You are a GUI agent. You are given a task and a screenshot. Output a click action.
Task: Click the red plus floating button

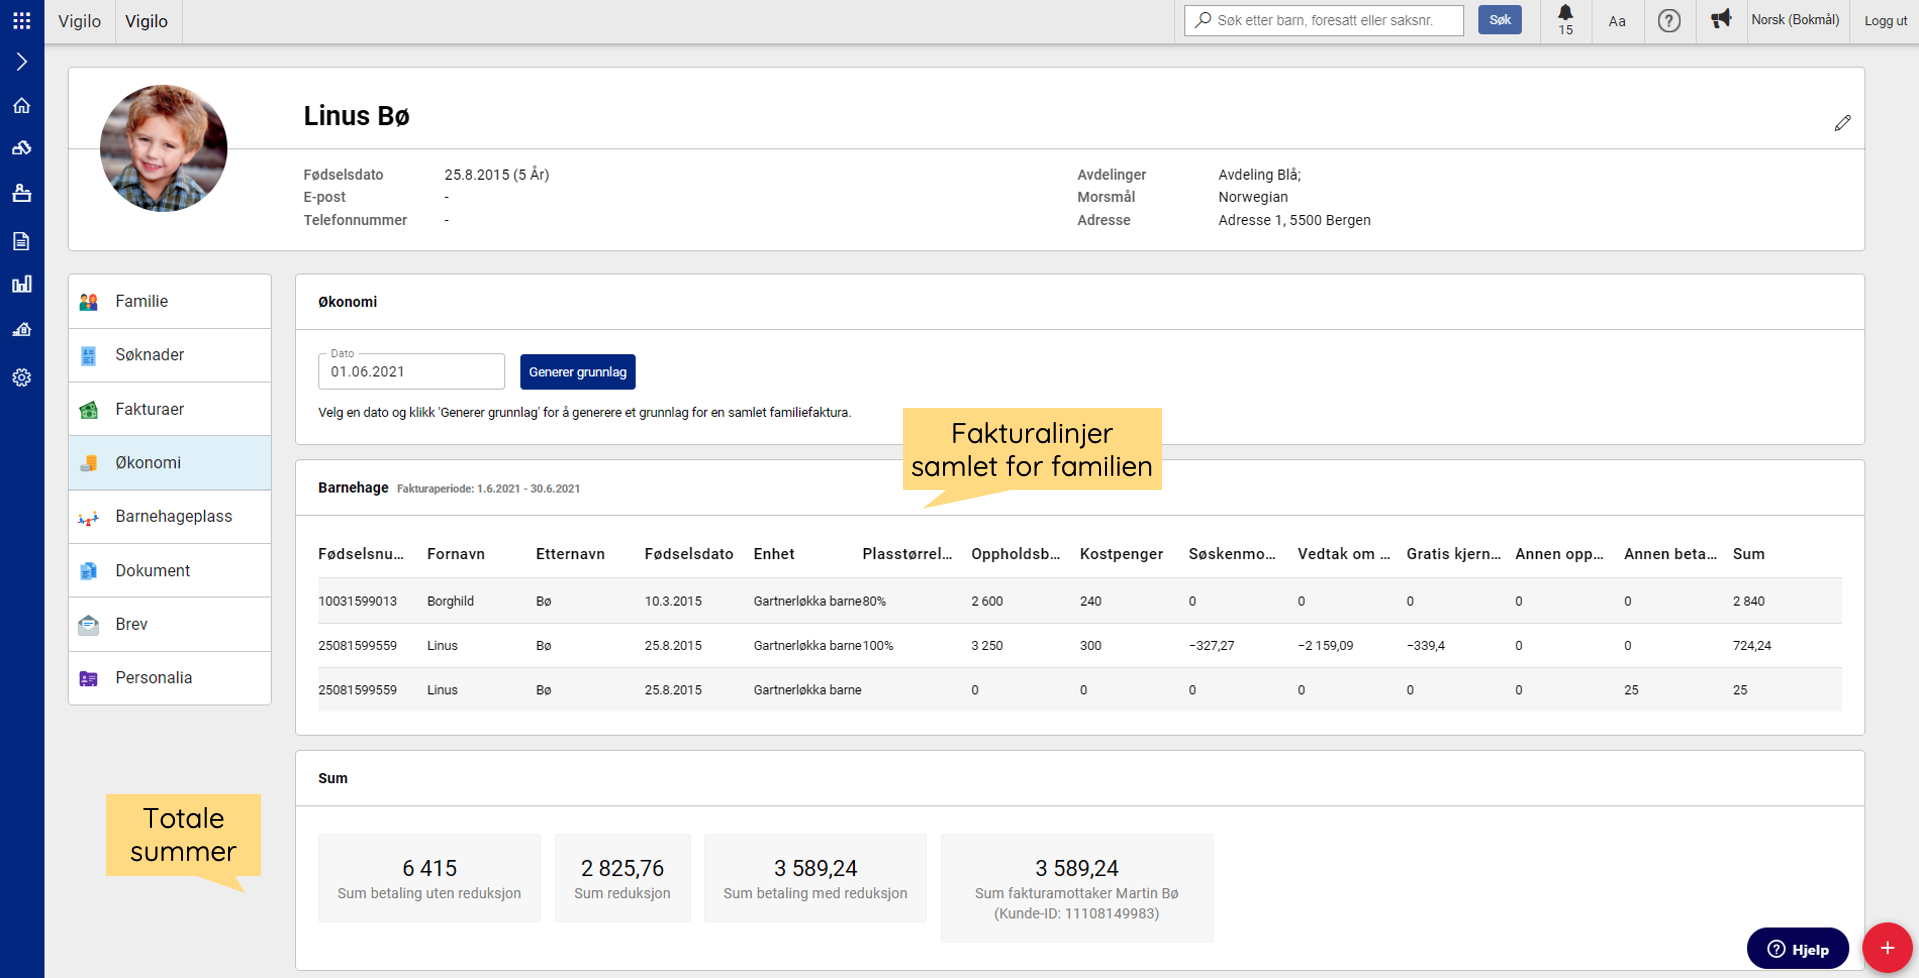pos(1886,948)
